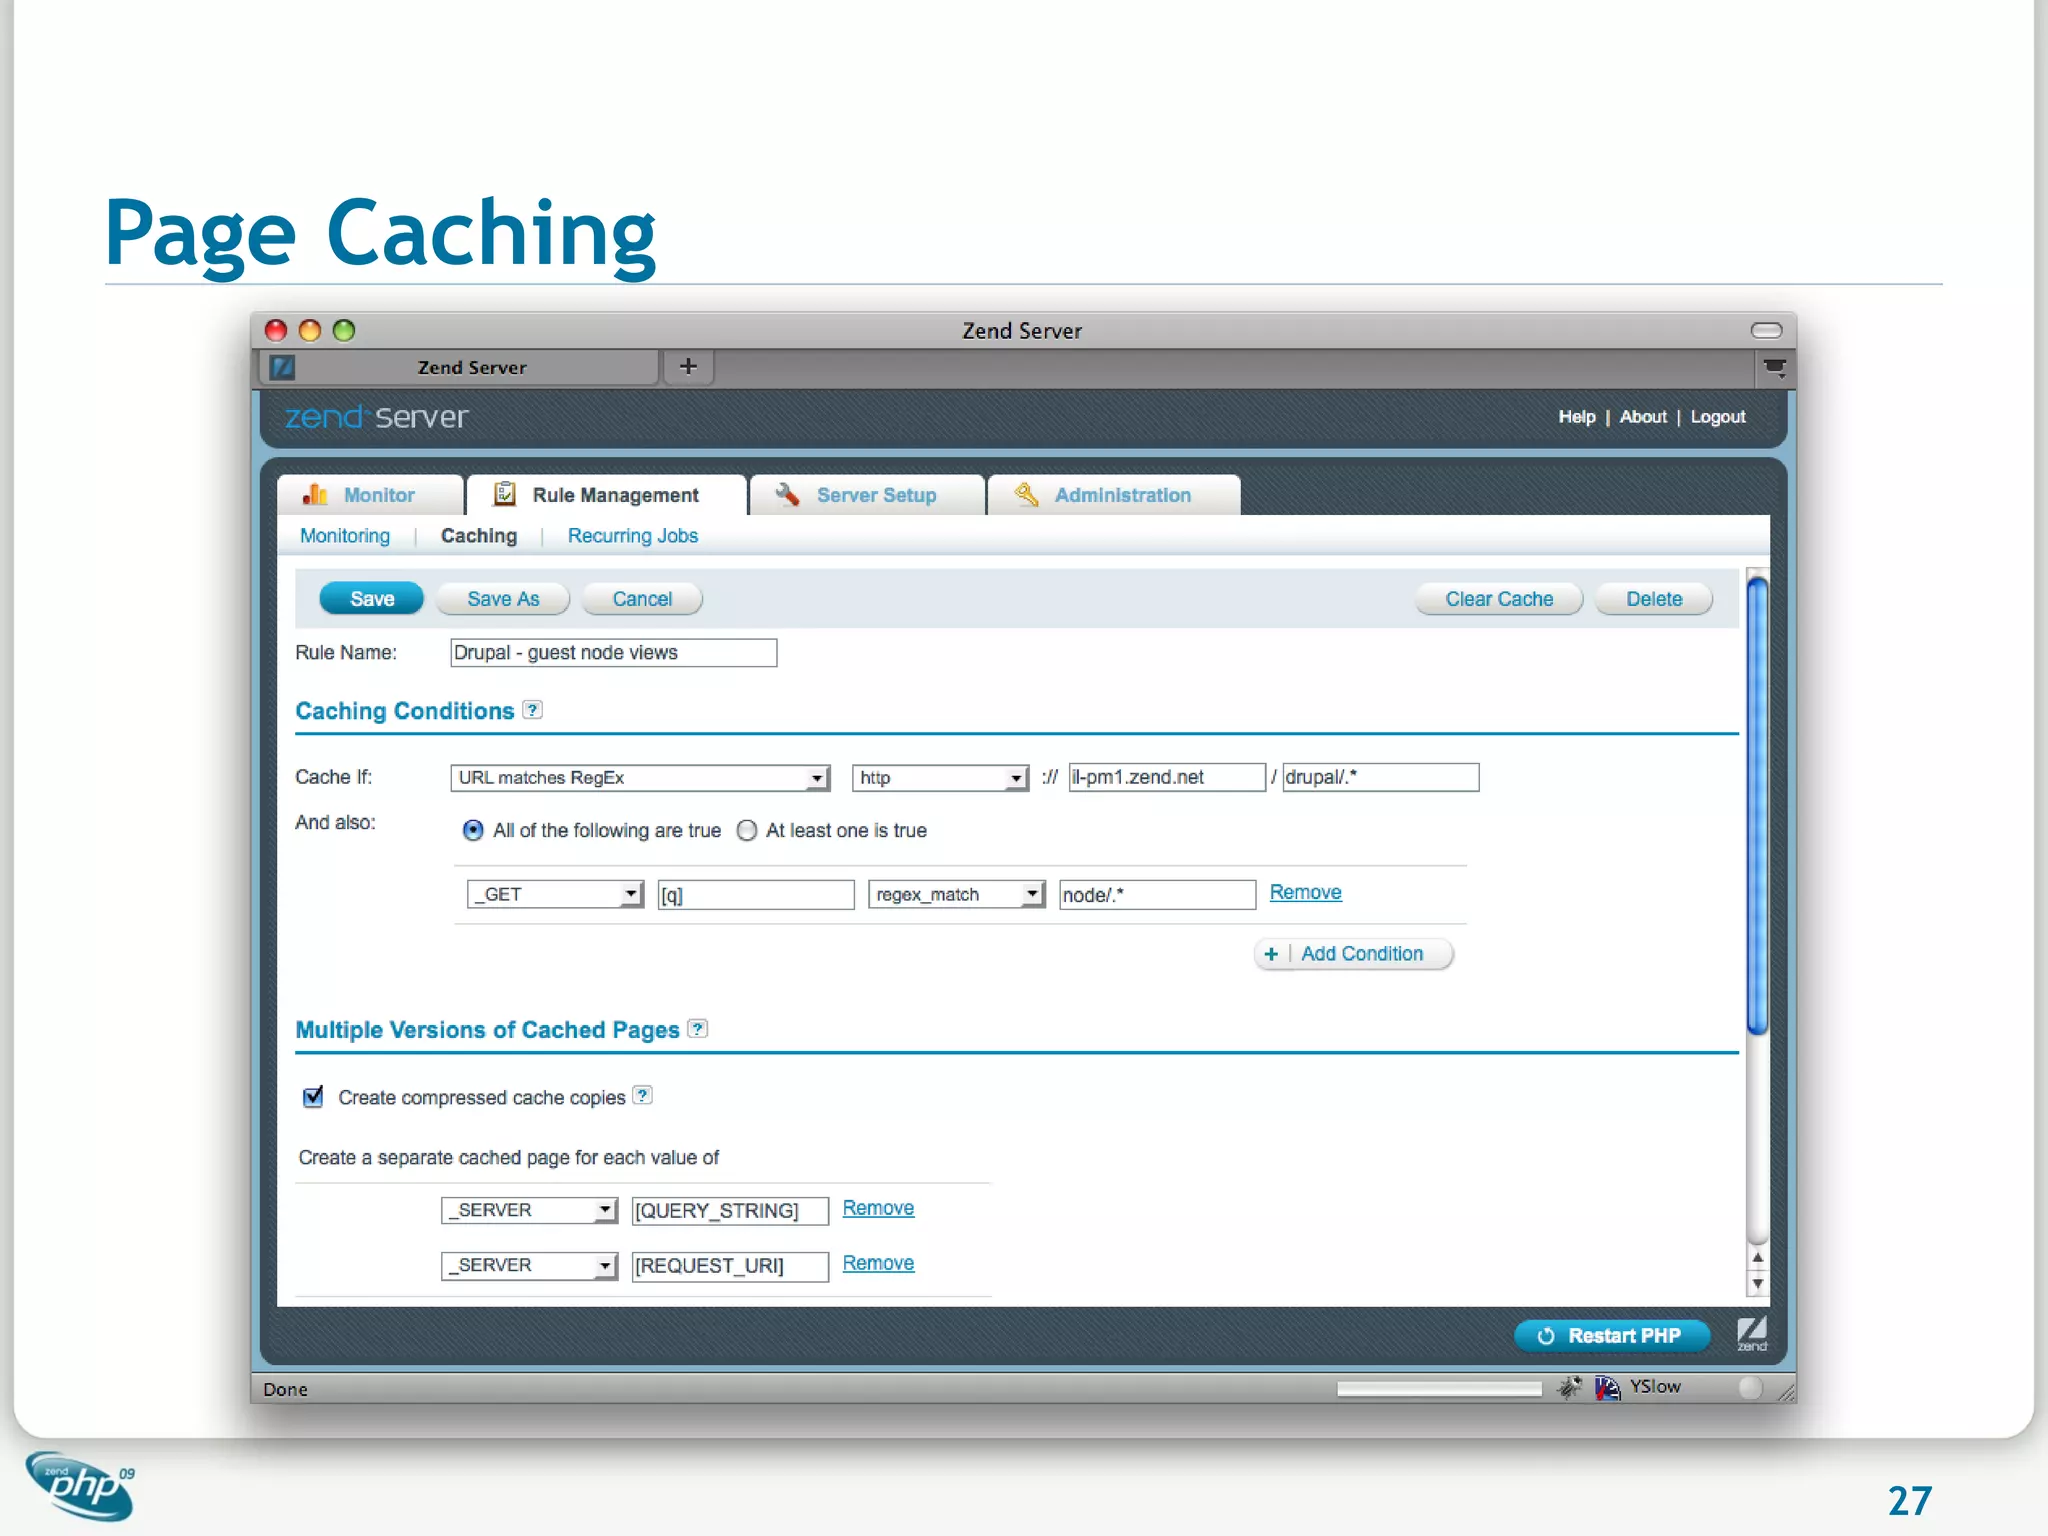The image size is (2048, 1536).
Task: Click the green zoom window button
Action: tap(344, 331)
